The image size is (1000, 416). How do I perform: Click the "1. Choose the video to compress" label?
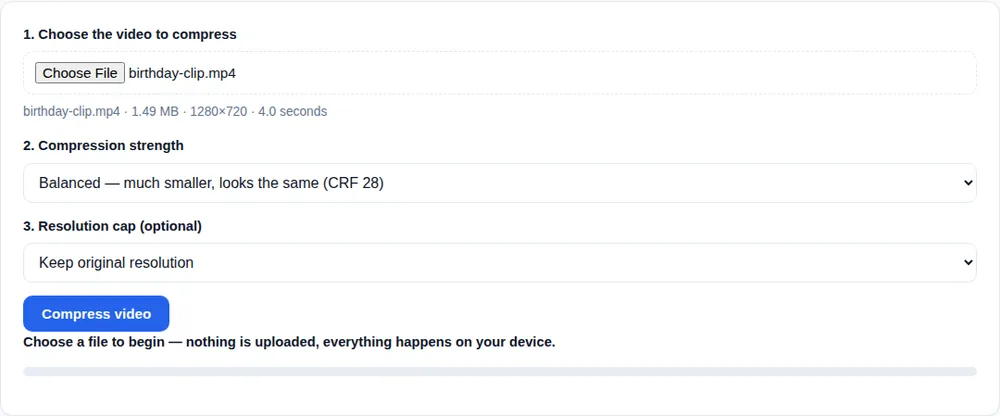click(130, 34)
